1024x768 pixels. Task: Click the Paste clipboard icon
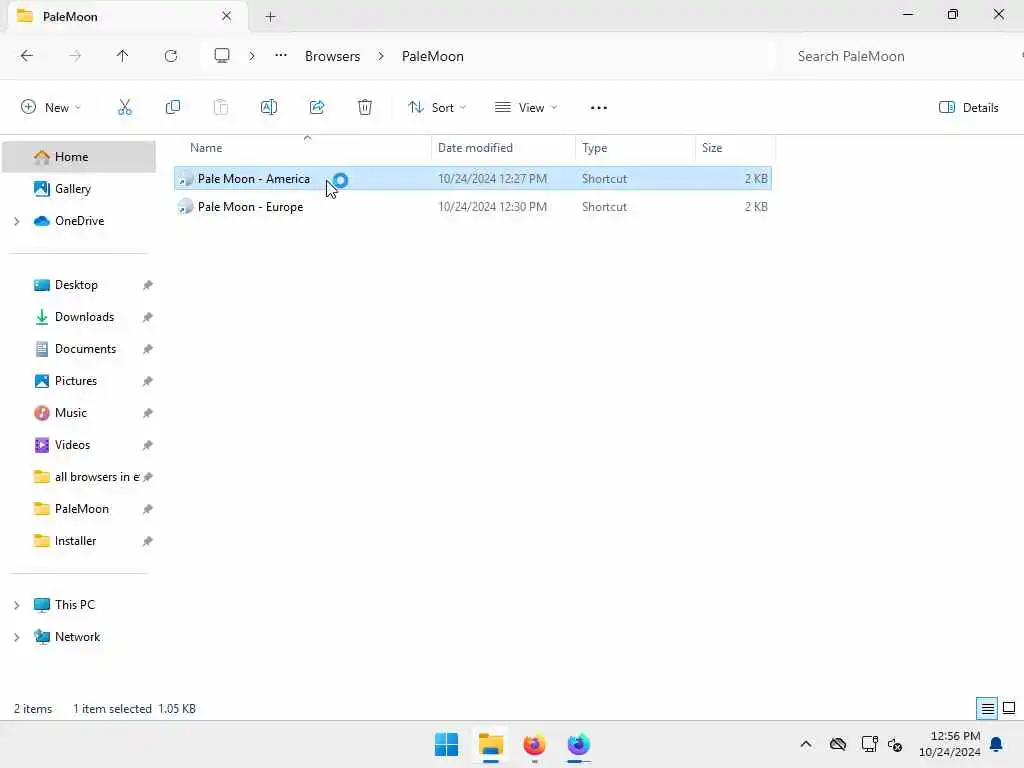pos(221,108)
